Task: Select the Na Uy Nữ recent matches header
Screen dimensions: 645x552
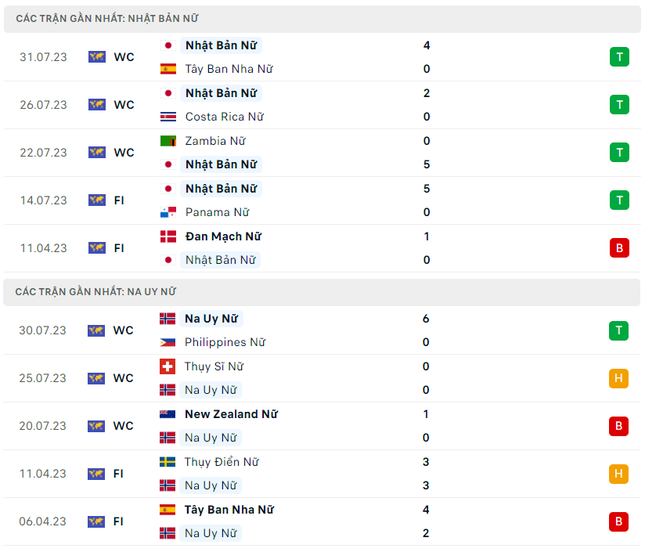Action: tap(322, 292)
